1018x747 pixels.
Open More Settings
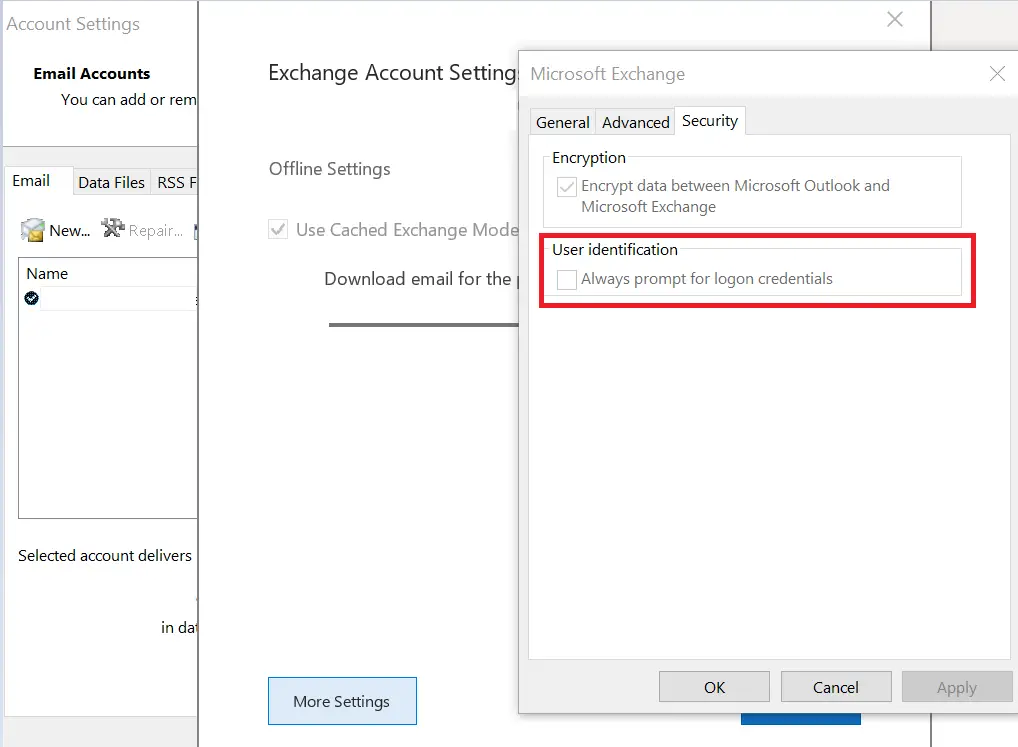click(x=342, y=701)
